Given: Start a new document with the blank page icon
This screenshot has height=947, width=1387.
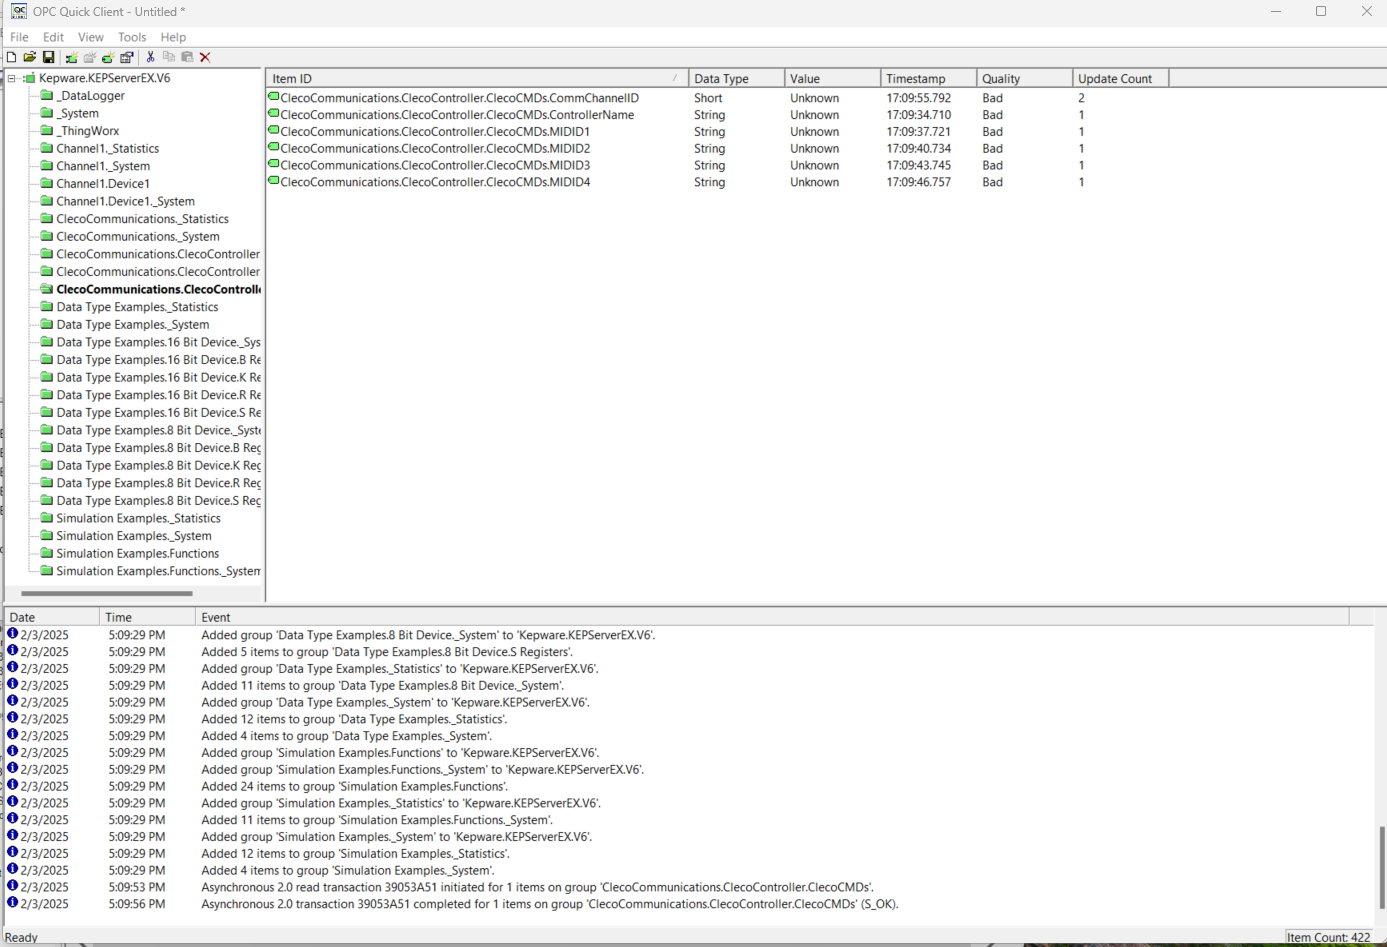Looking at the screenshot, I should coord(12,57).
